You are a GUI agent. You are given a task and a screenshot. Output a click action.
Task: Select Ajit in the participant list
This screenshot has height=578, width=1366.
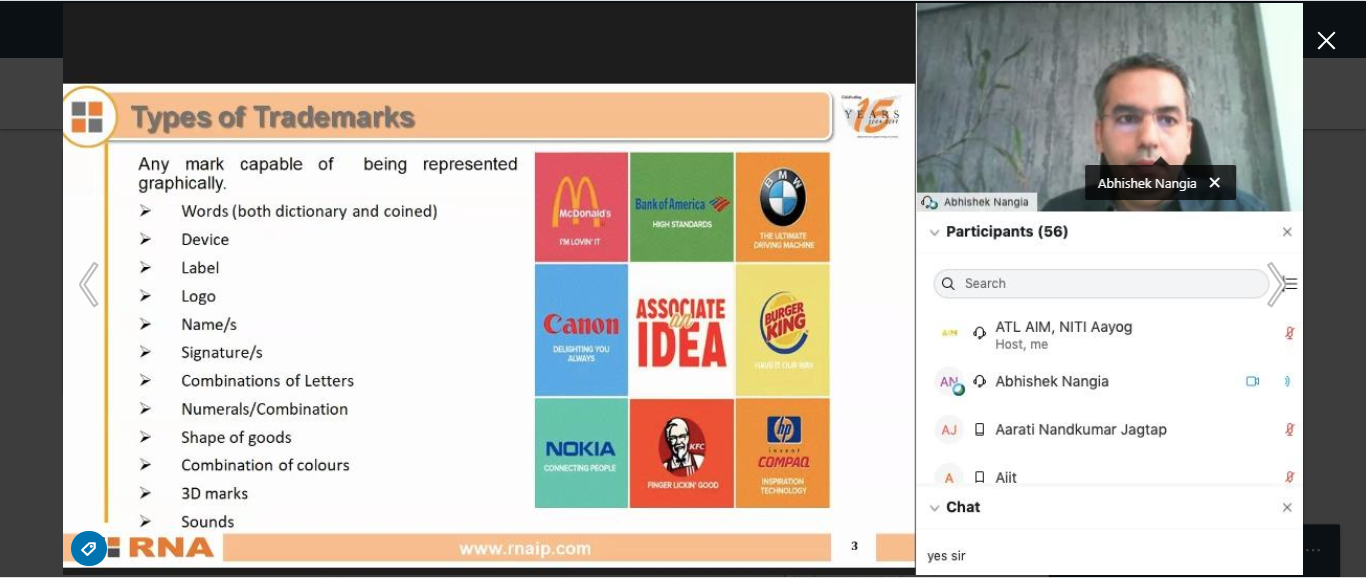[x=1006, y=478]
